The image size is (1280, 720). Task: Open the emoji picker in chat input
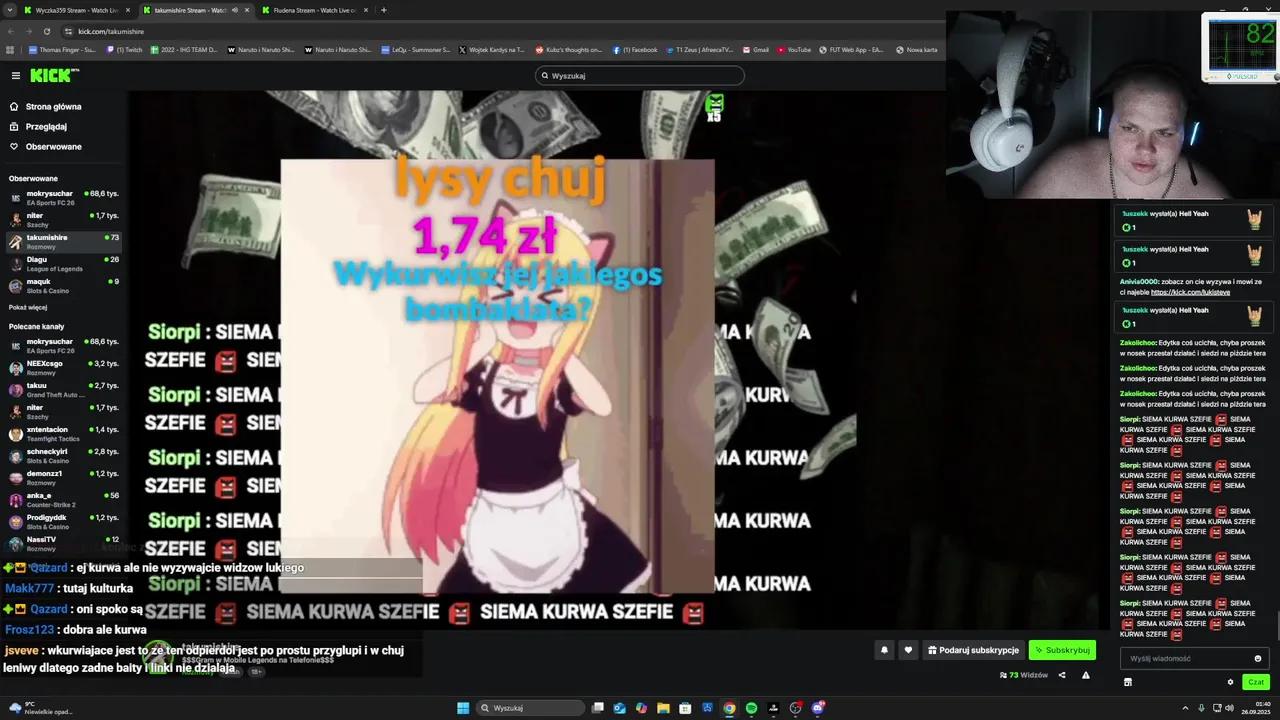point(1257,658)
